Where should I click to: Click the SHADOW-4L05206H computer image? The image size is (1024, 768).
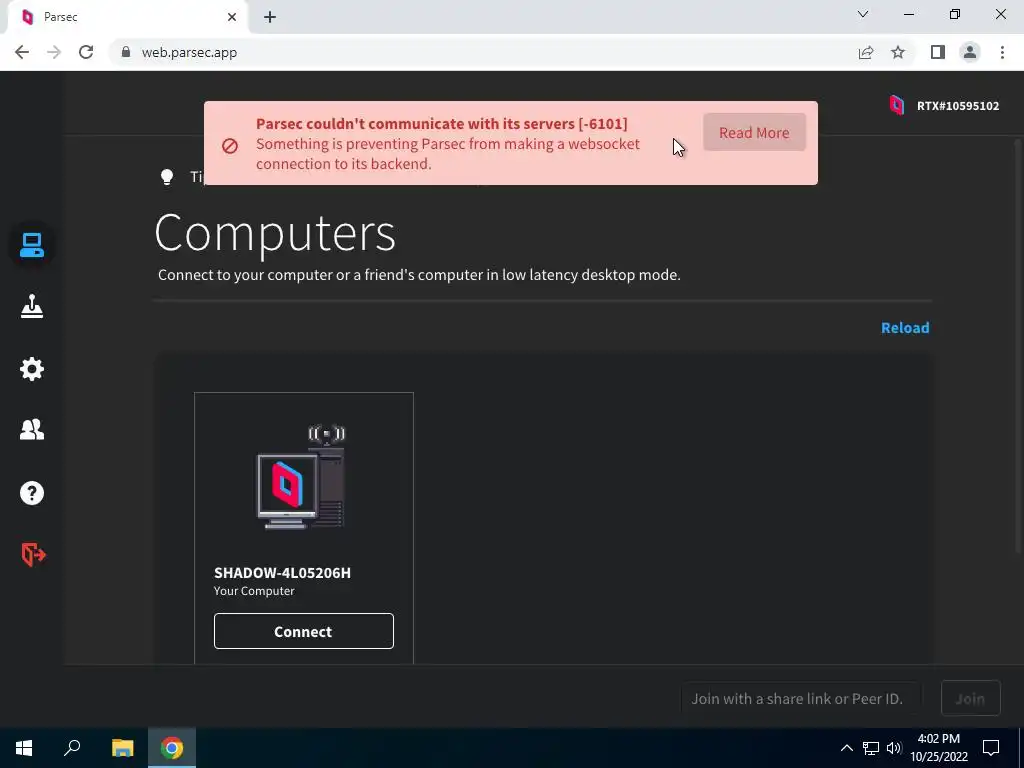coord(301,477)
